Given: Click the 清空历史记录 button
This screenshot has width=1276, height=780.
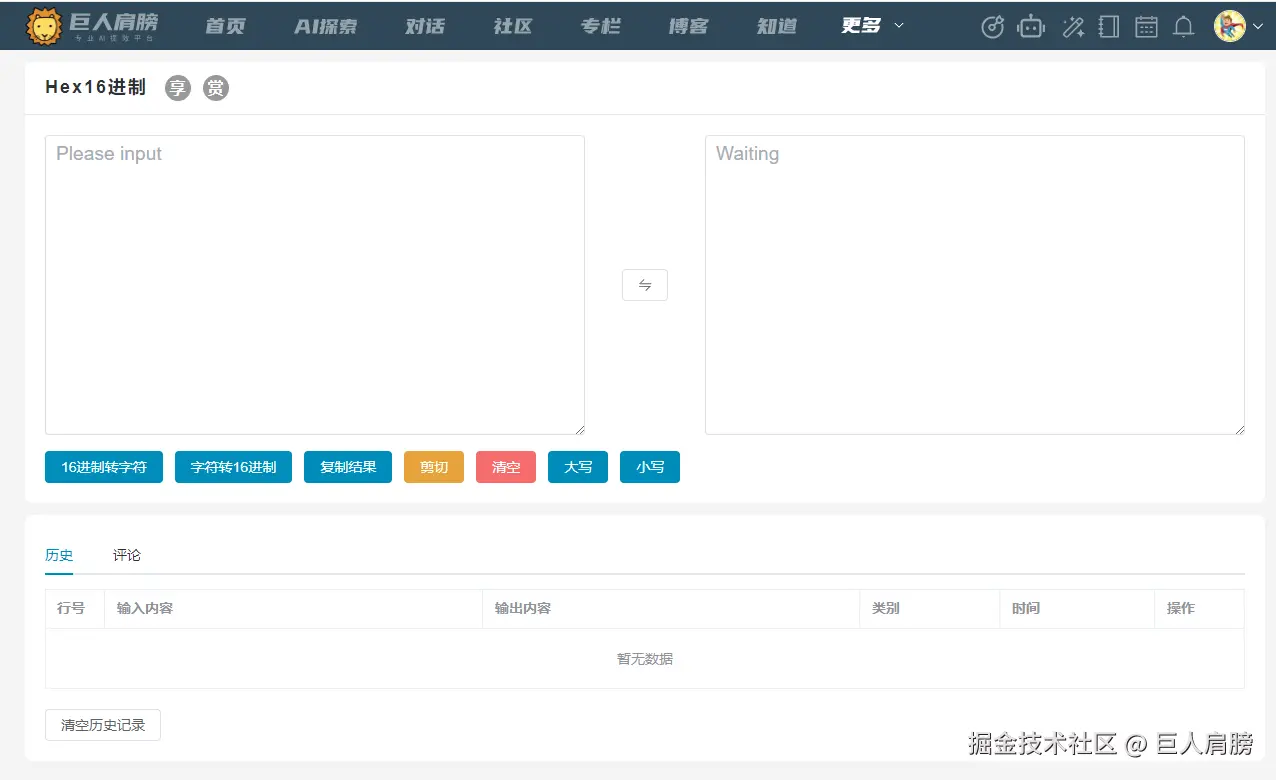Looking at the screenshot, I should (103, 725).
